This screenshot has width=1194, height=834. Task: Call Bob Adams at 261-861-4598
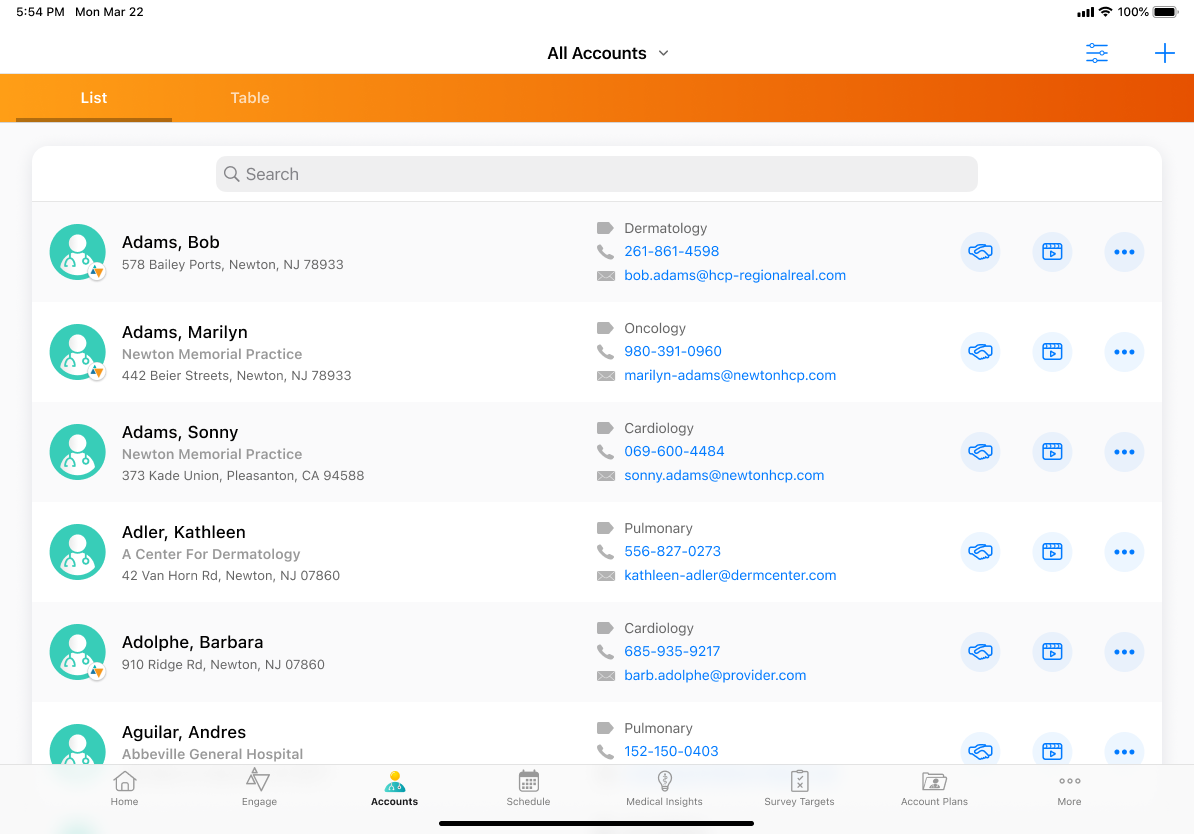671,252
